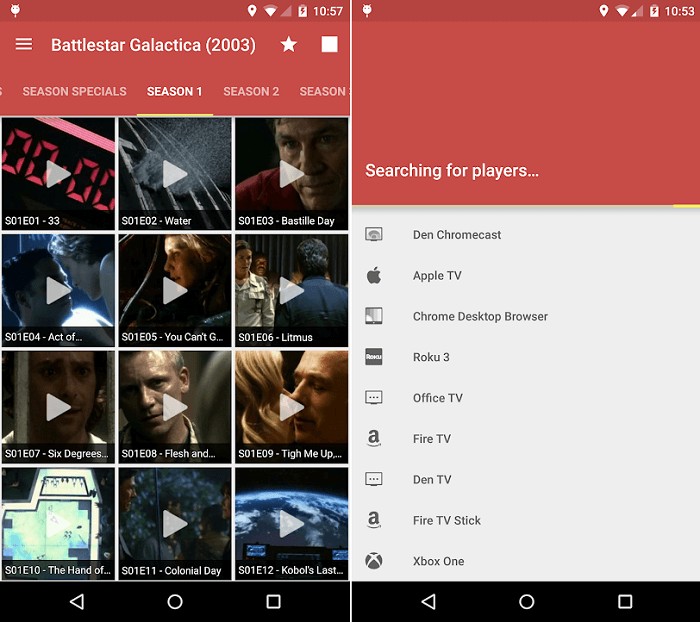Viewport: 700px width, 622px height.
Task: Tap the Roku logo icon
Action: (x=374, y=357)
